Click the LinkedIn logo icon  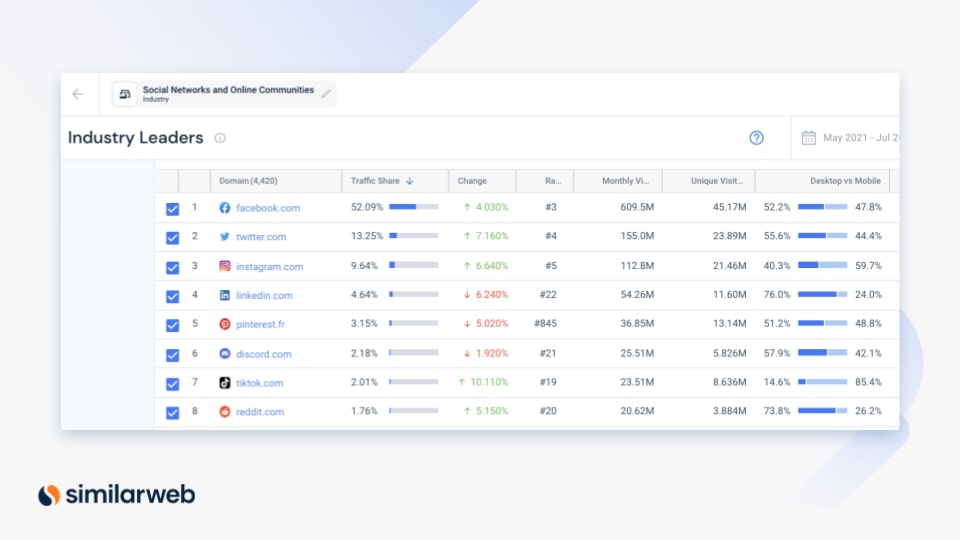click(x=225, y=295)
